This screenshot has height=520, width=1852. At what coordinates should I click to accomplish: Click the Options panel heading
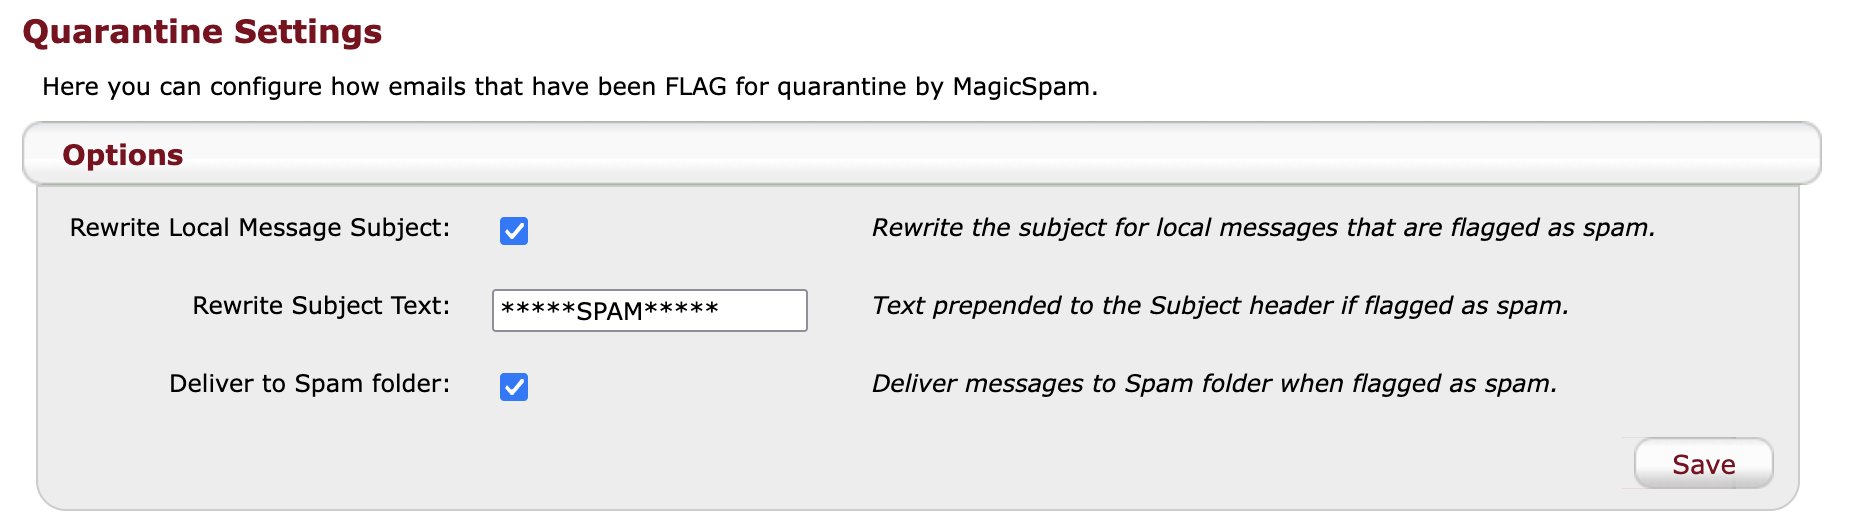tap(123, 155)
